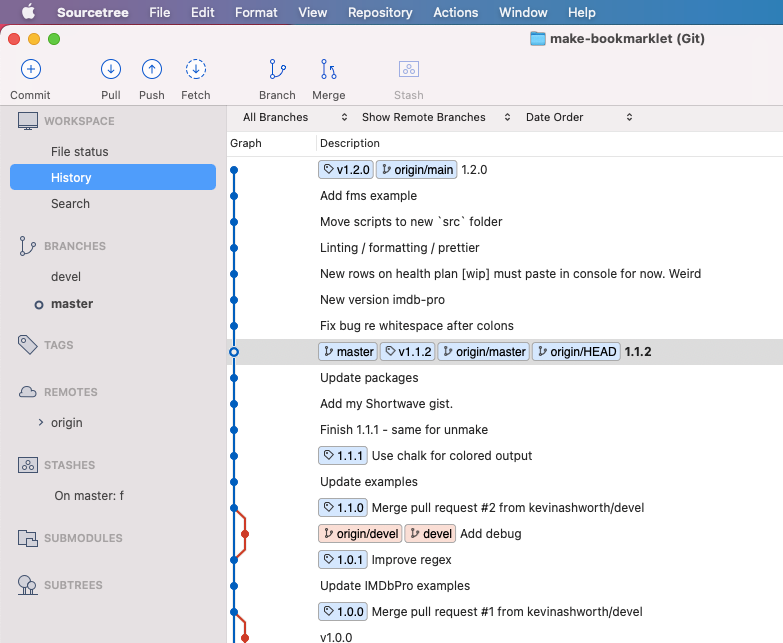Select 'Finish 1.1.1 - same for unmake' commit
The image size is (783, 643).
coord(505,430)
